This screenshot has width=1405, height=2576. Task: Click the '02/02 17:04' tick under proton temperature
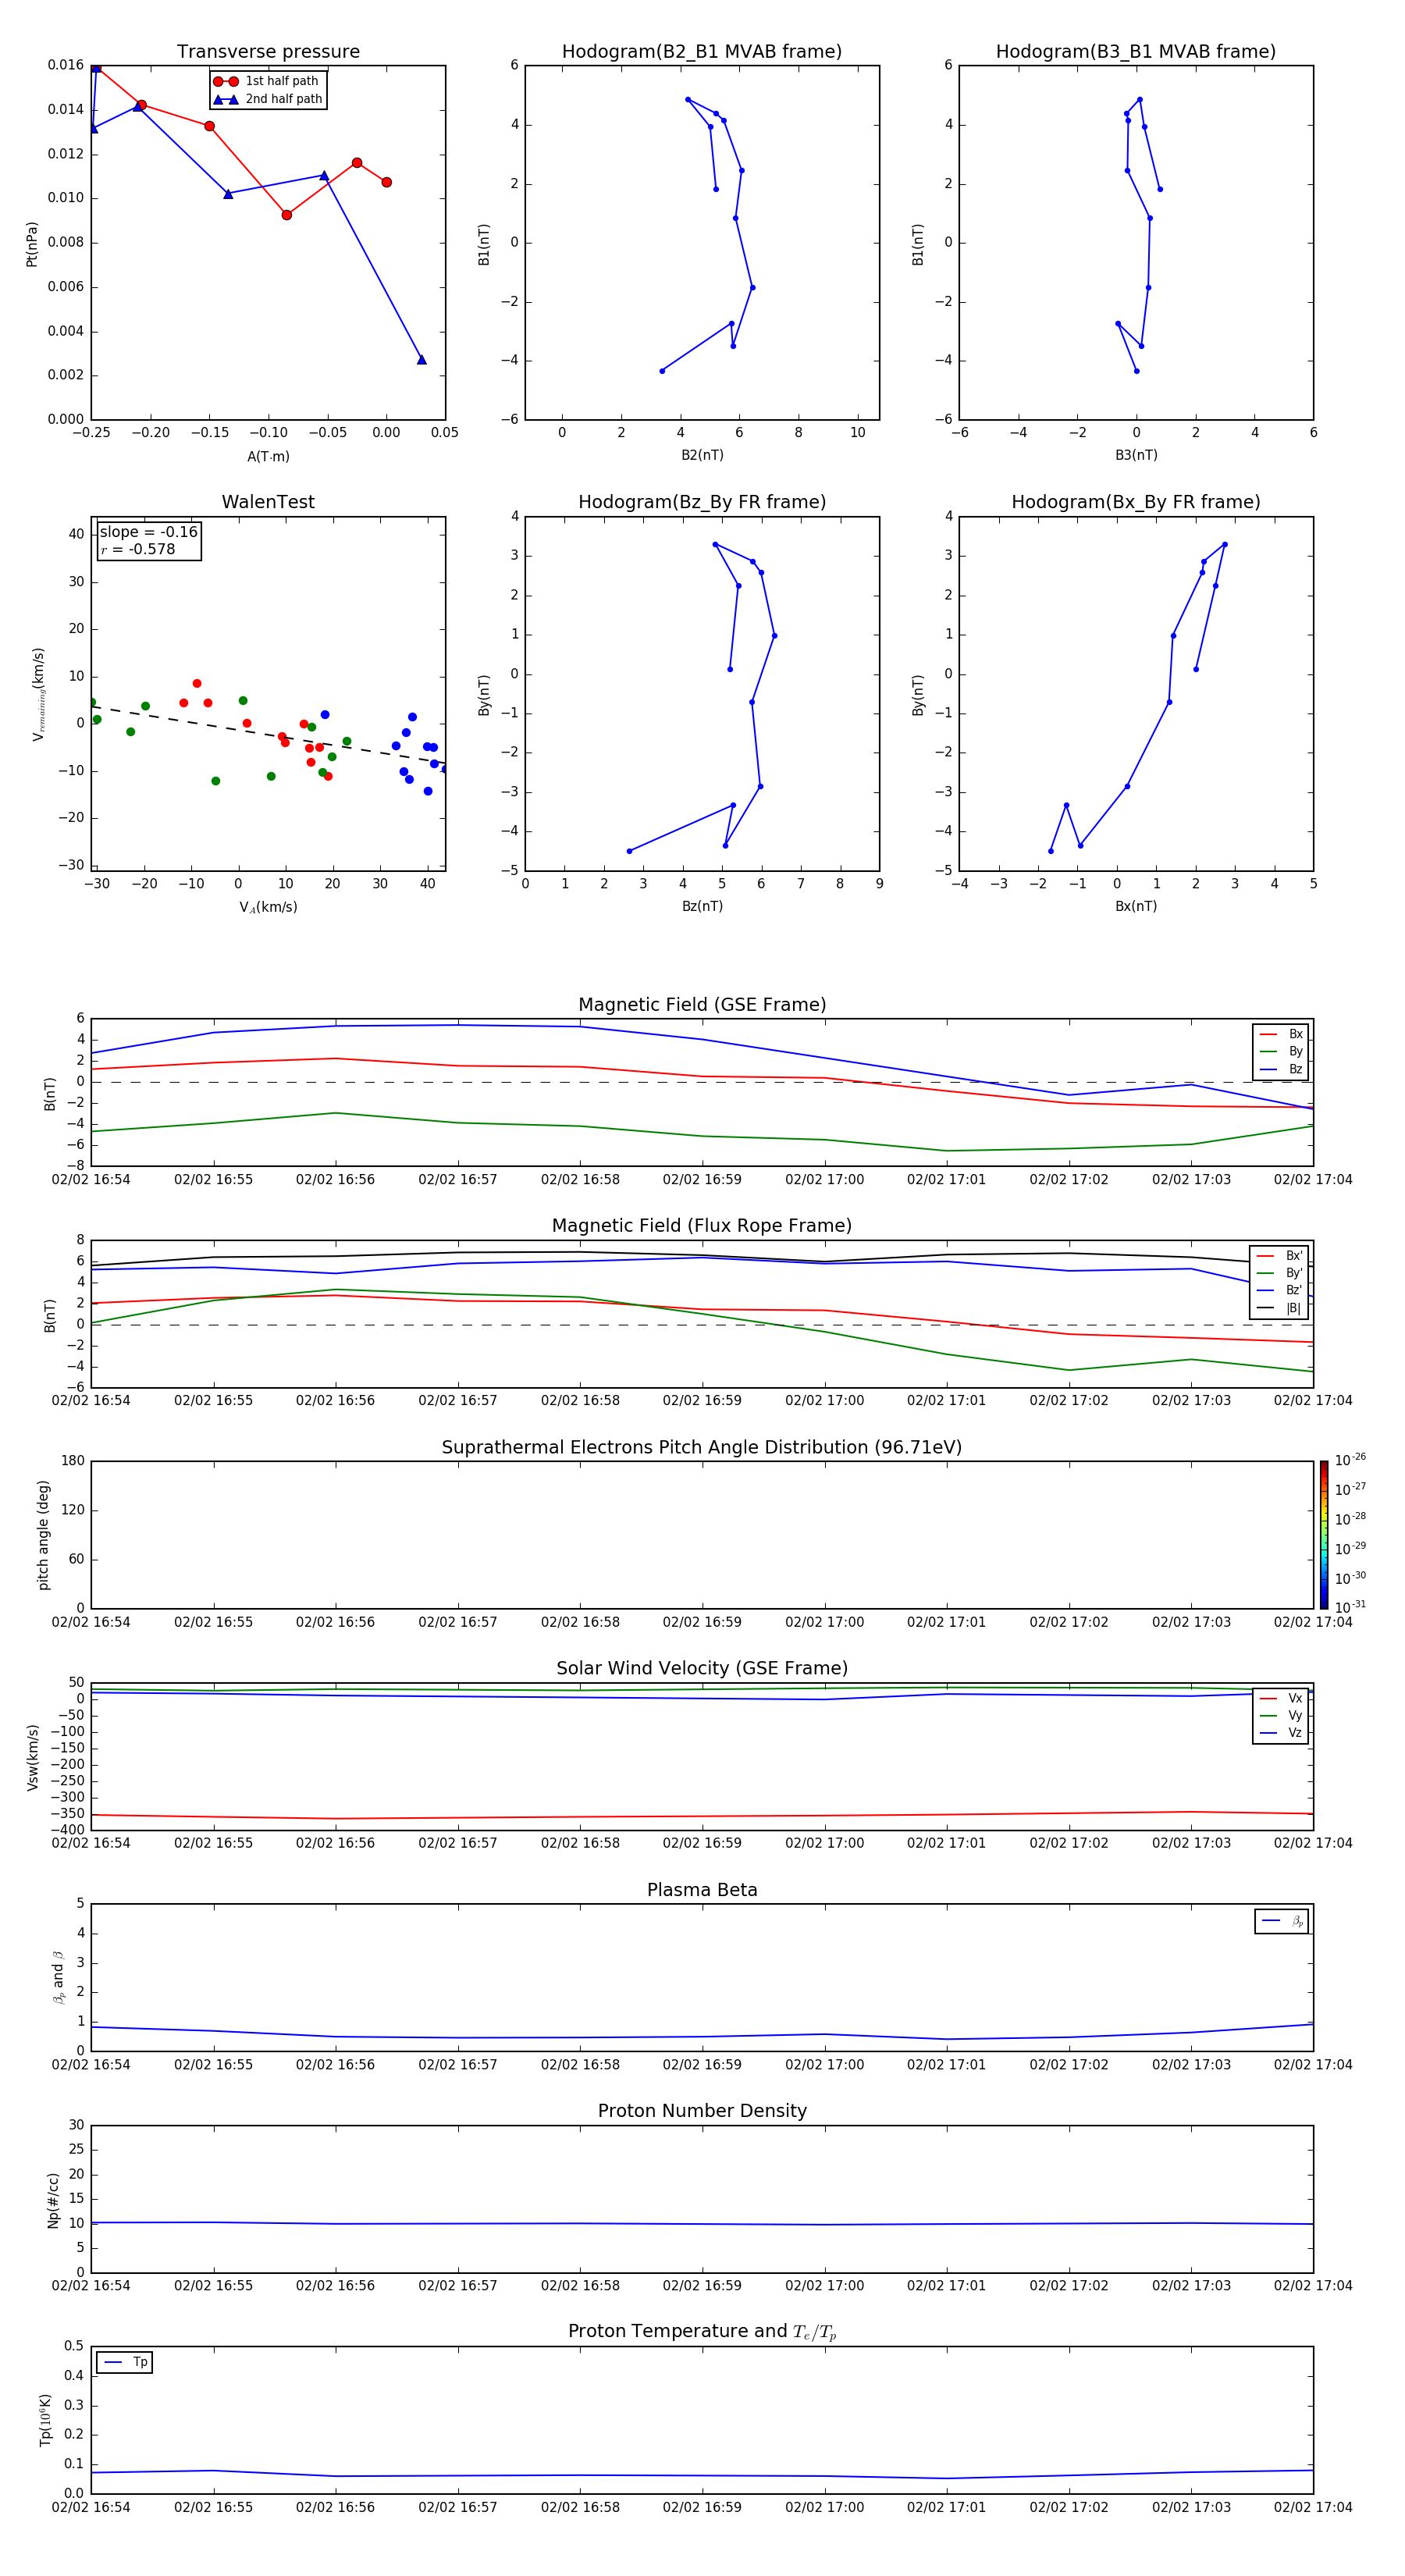point(1313,2507)
